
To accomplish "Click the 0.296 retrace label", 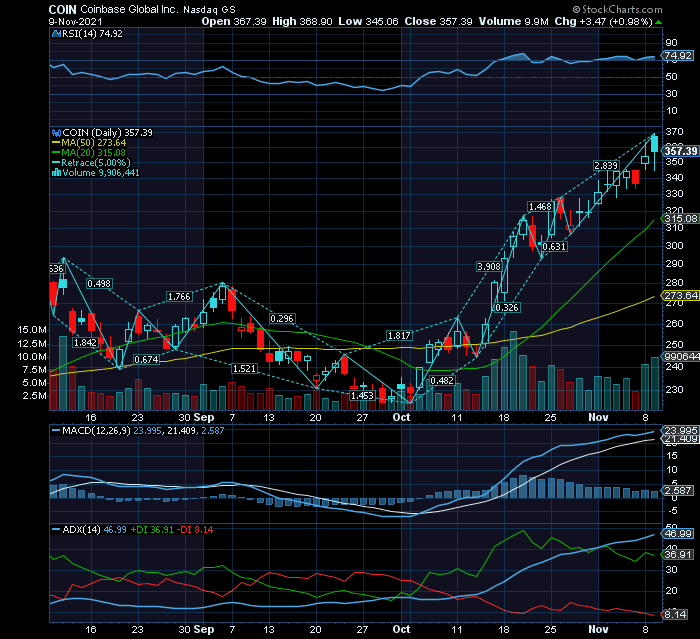I will [x=282, y=318].
